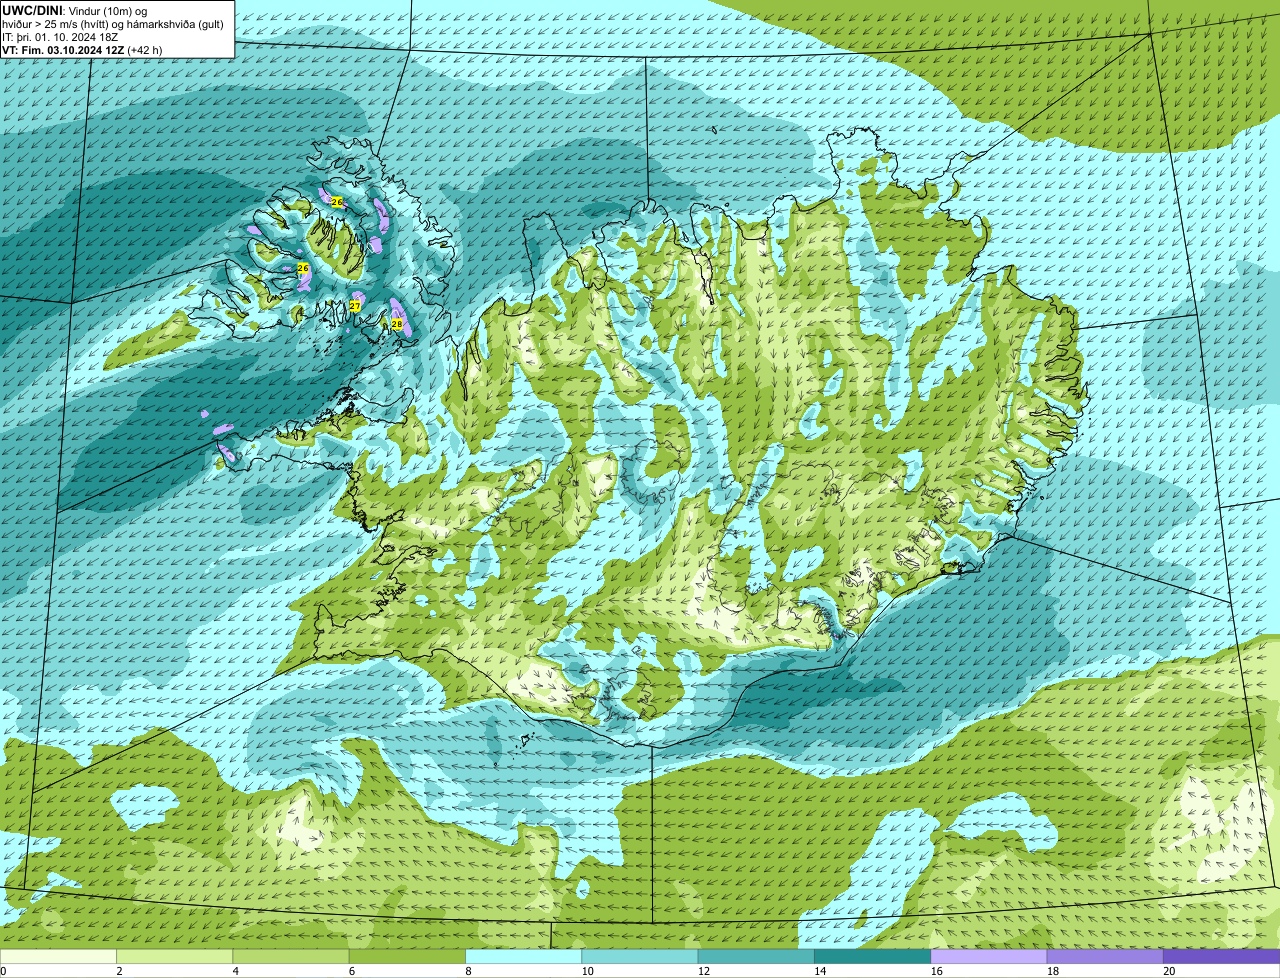This screenshot has height=978, width=1280.
Task: Click the legend scale label "18"
Action: tap(1052, 971)
